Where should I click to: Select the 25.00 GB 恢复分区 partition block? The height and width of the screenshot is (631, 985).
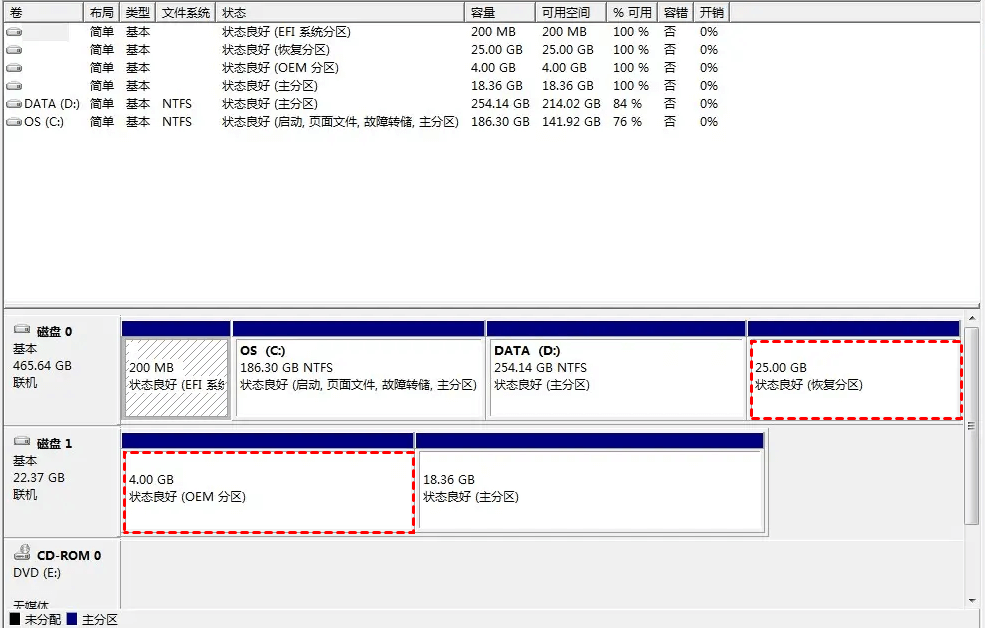pyautogui.click(x=855, y=378)
